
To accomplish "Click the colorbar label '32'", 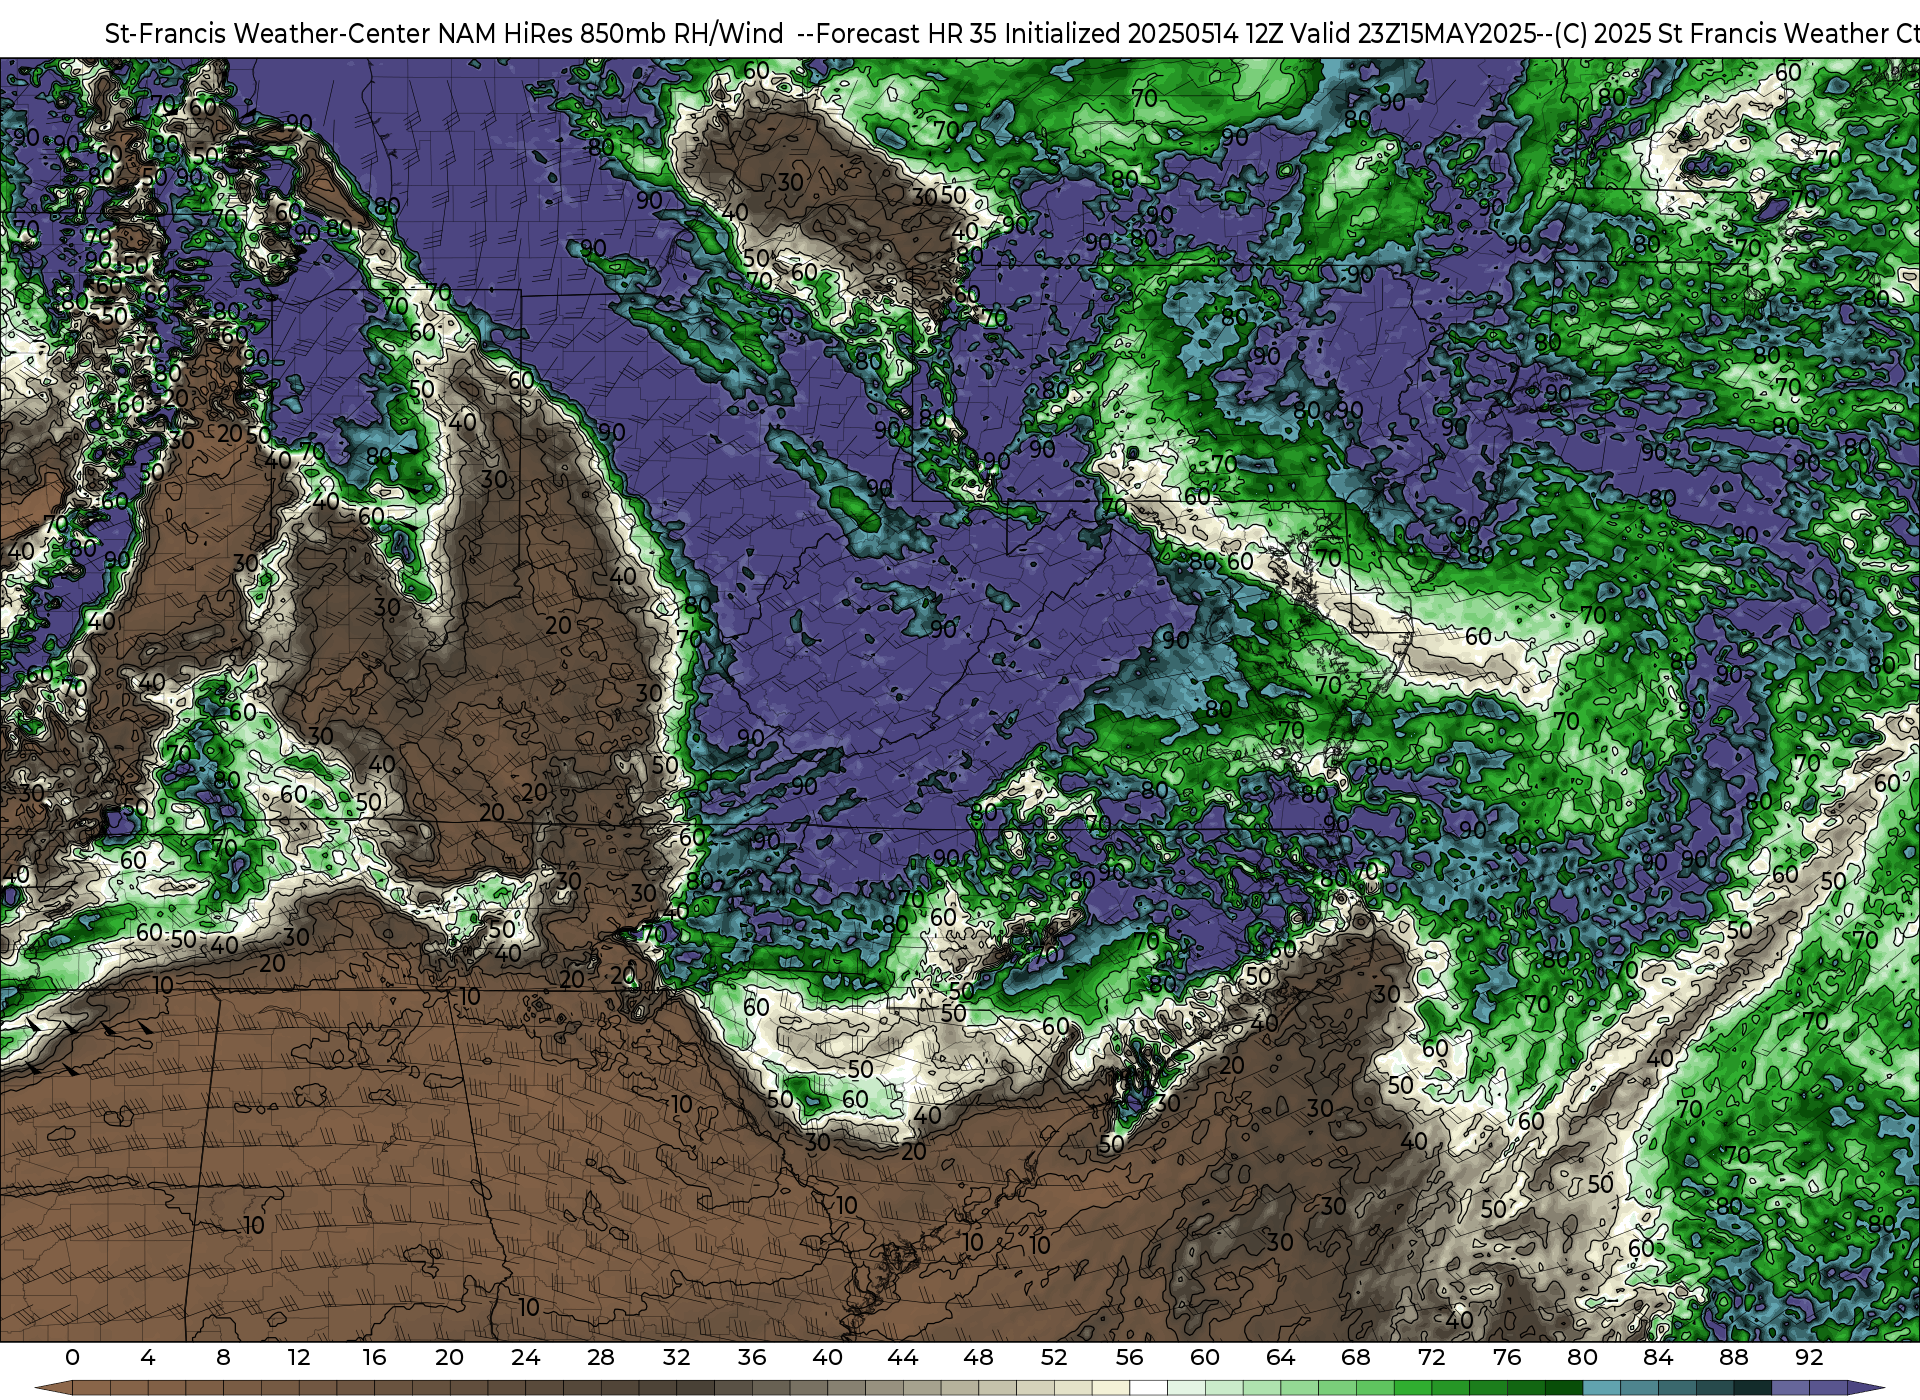I will pyautogui.click(x=676, y=1357).
